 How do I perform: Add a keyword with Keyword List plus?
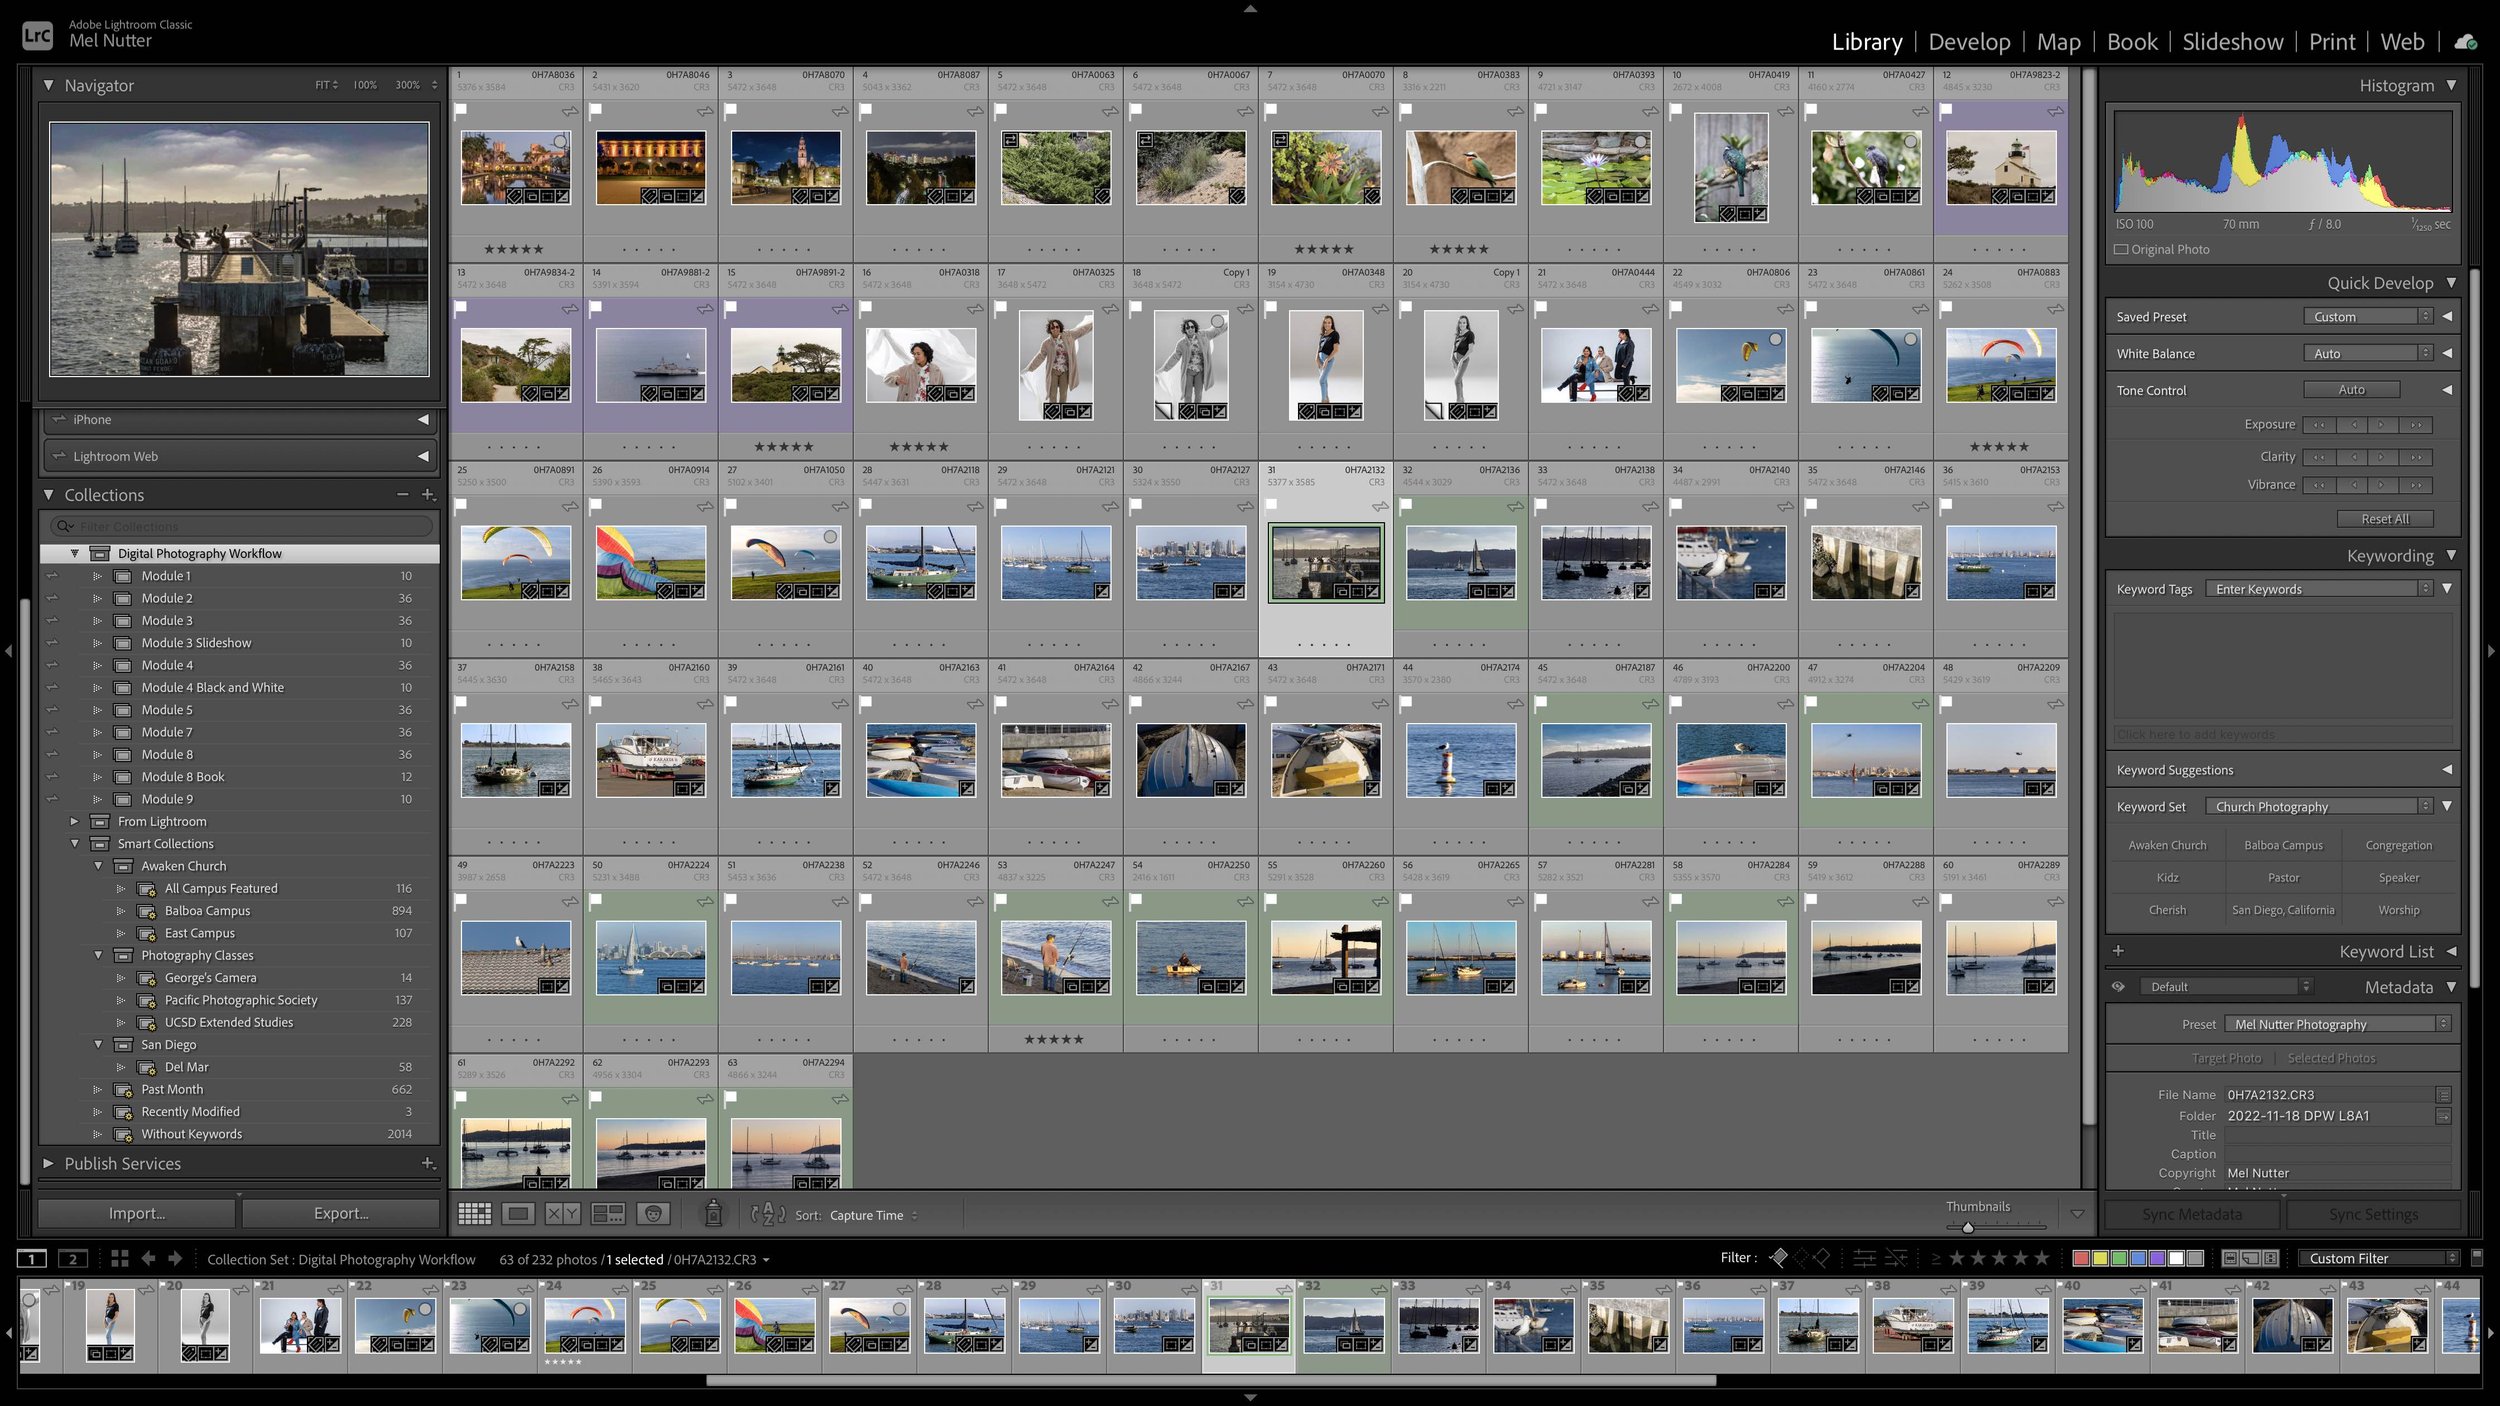[2118, 951]
